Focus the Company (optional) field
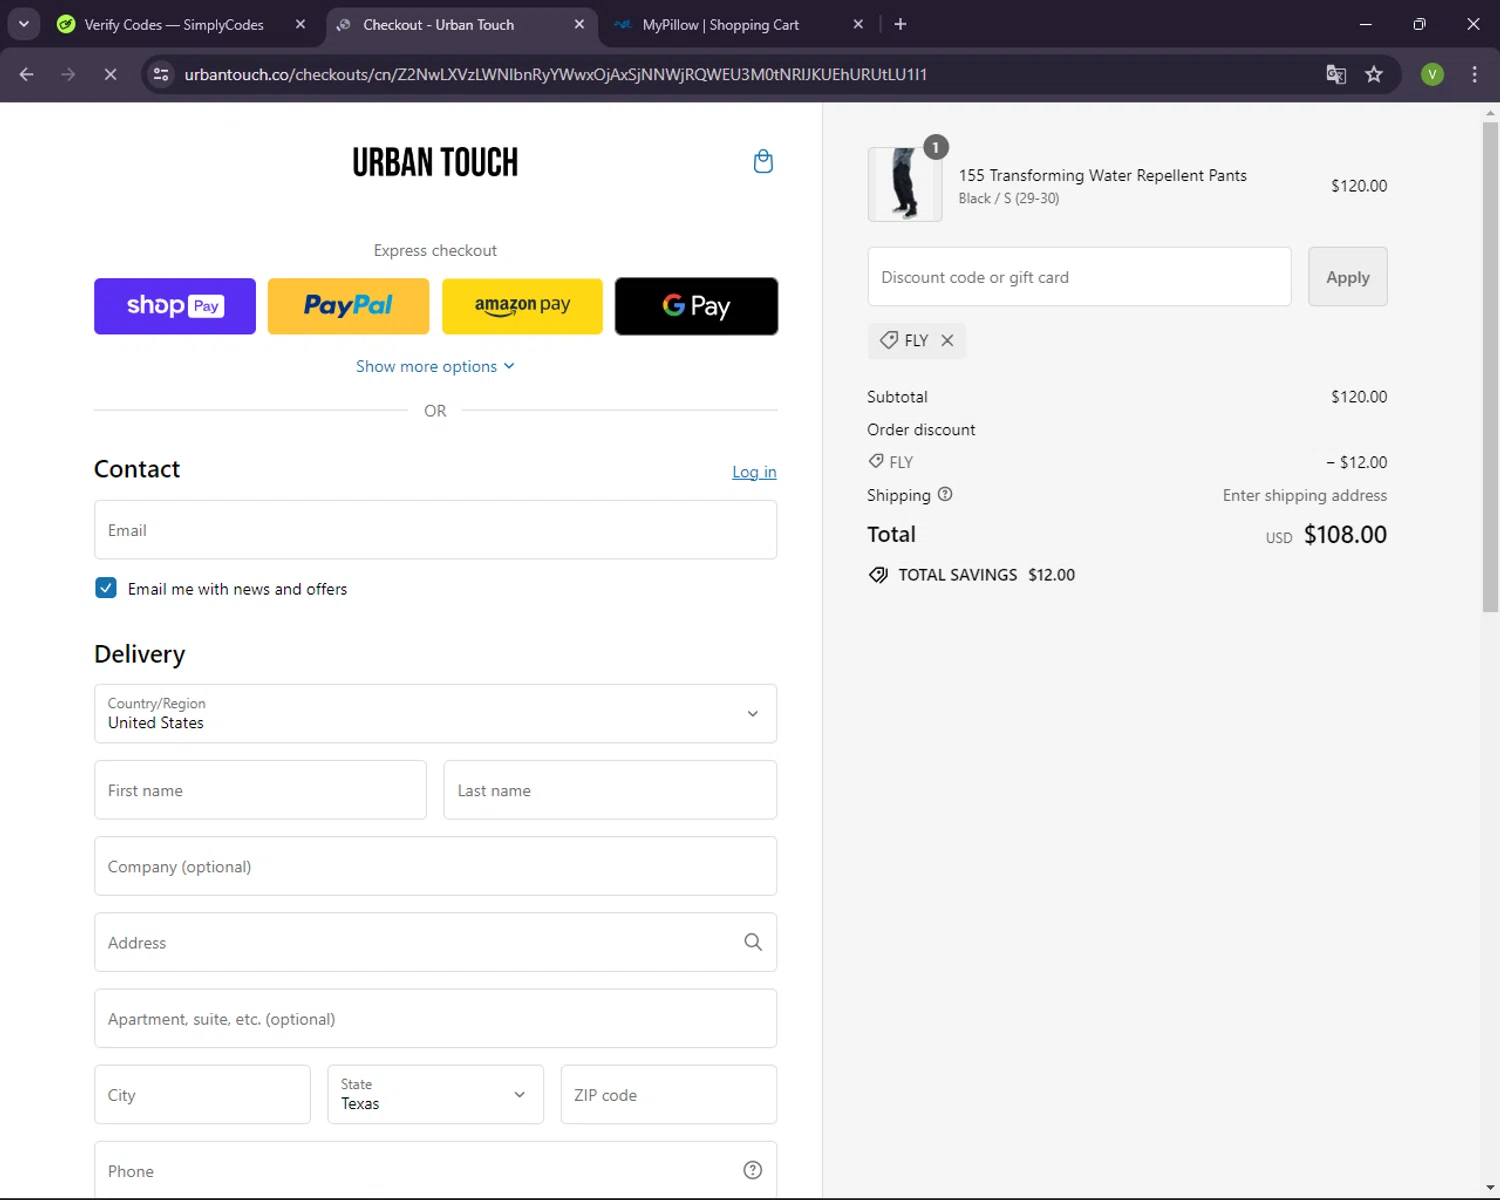This screenshot has width=1500, height=1200. coord(435,866)
